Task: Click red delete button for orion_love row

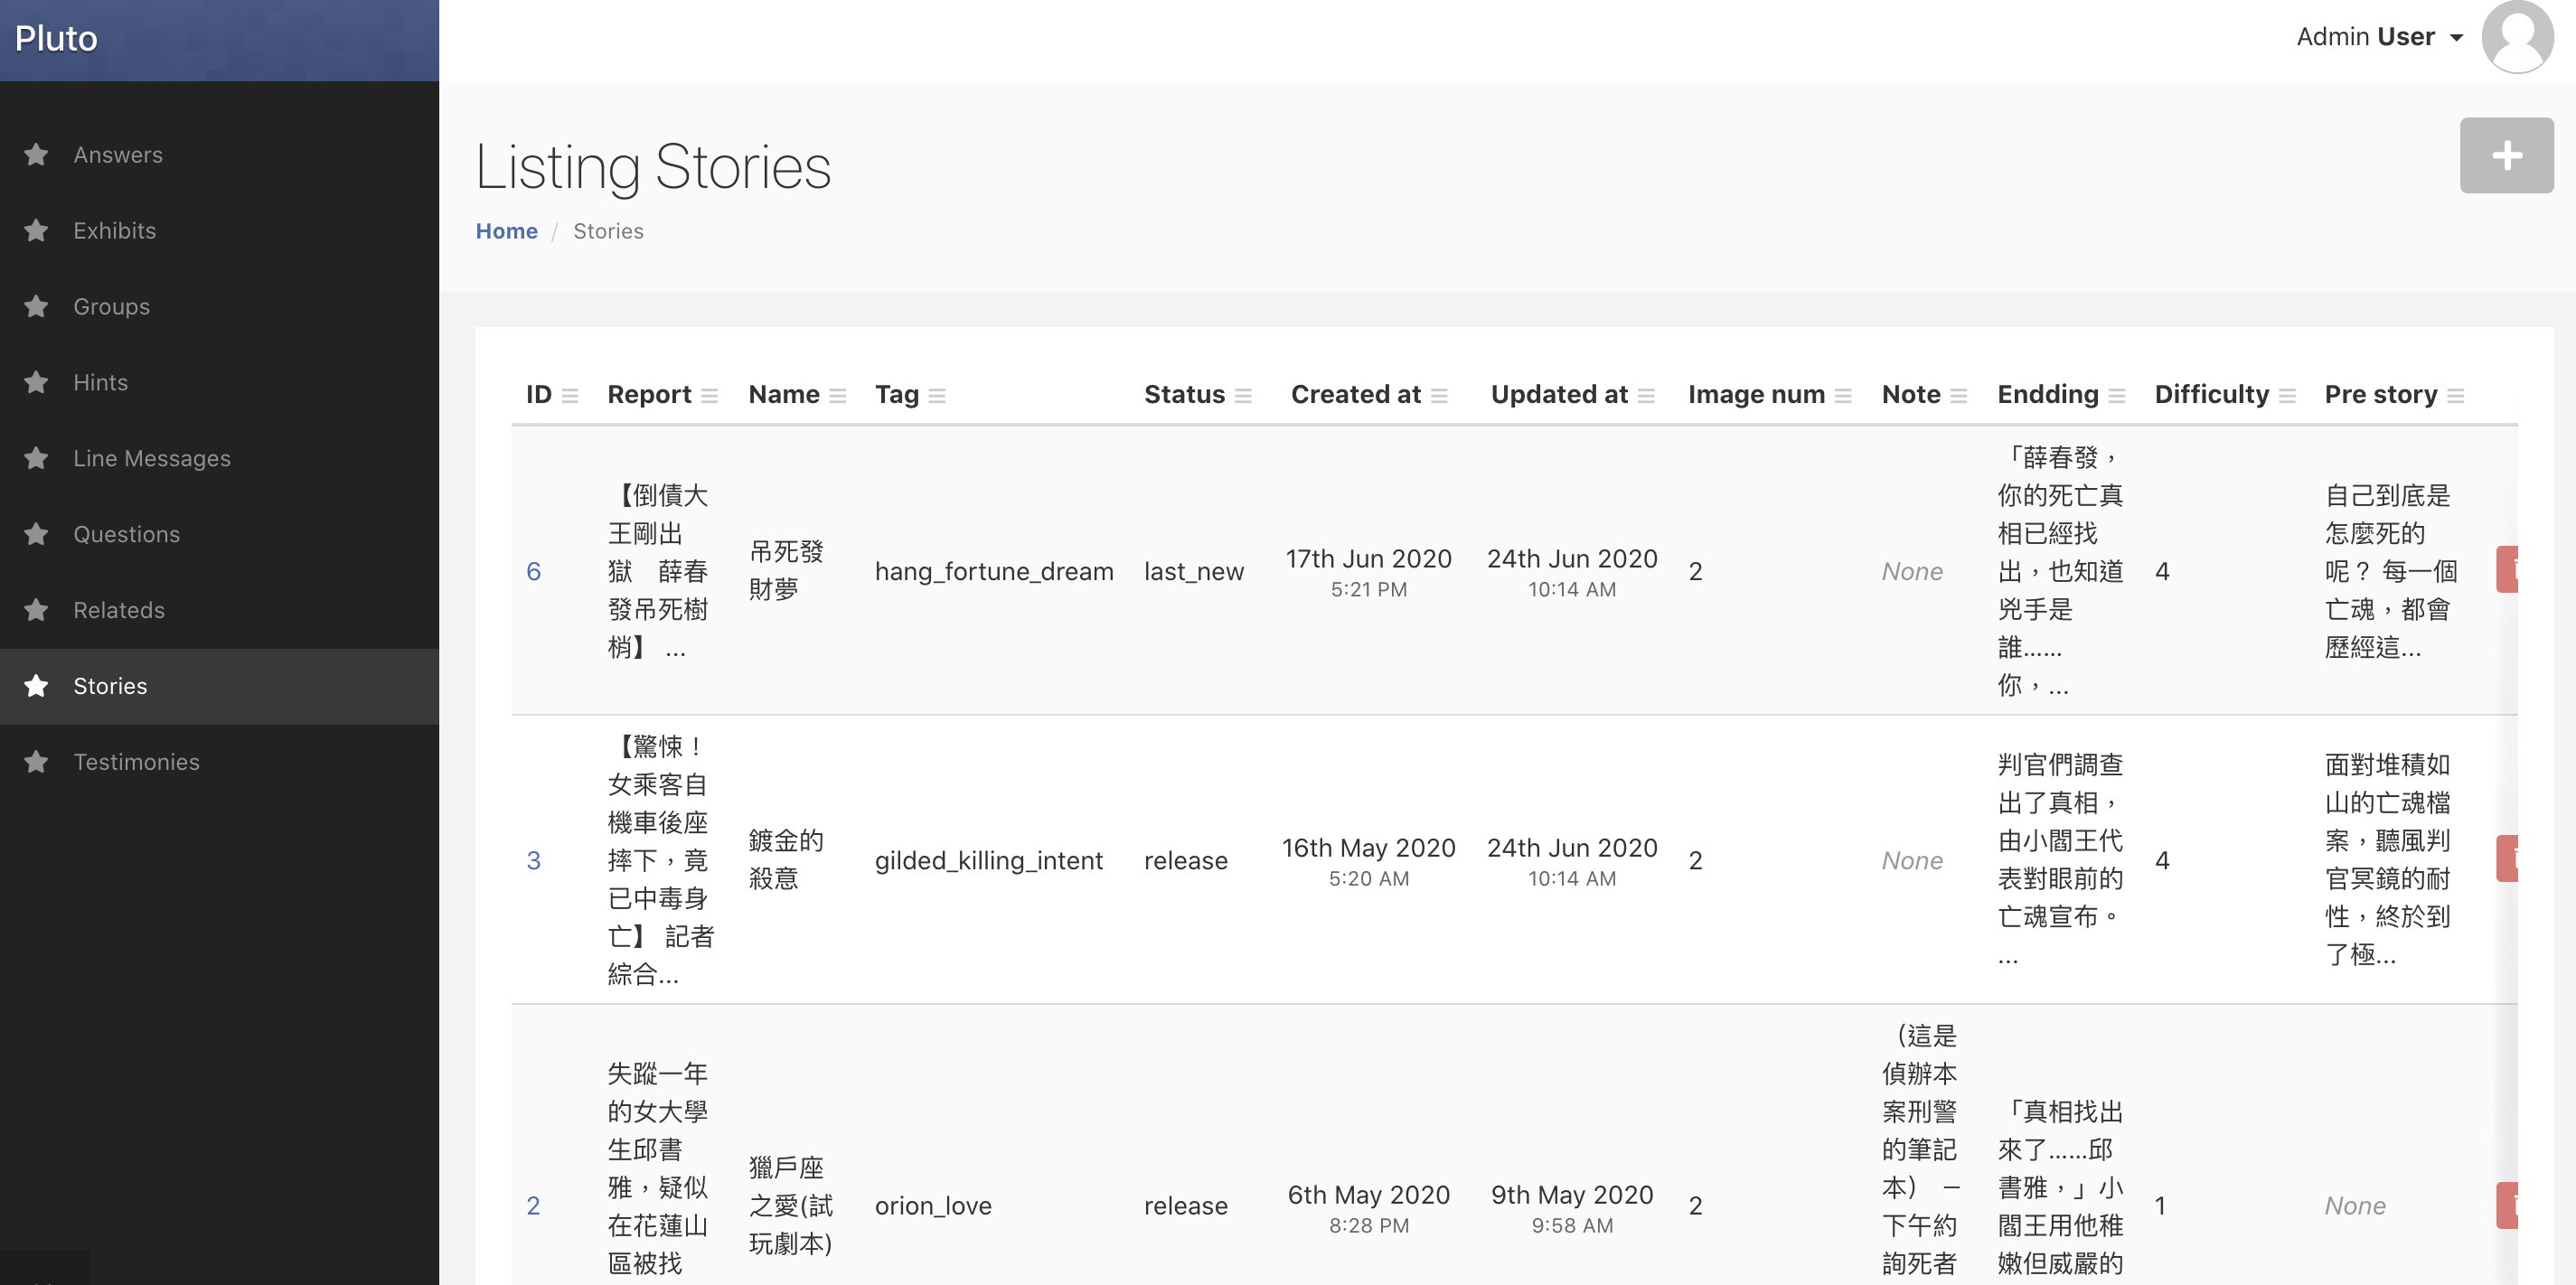Action: pos(2506,1205)
